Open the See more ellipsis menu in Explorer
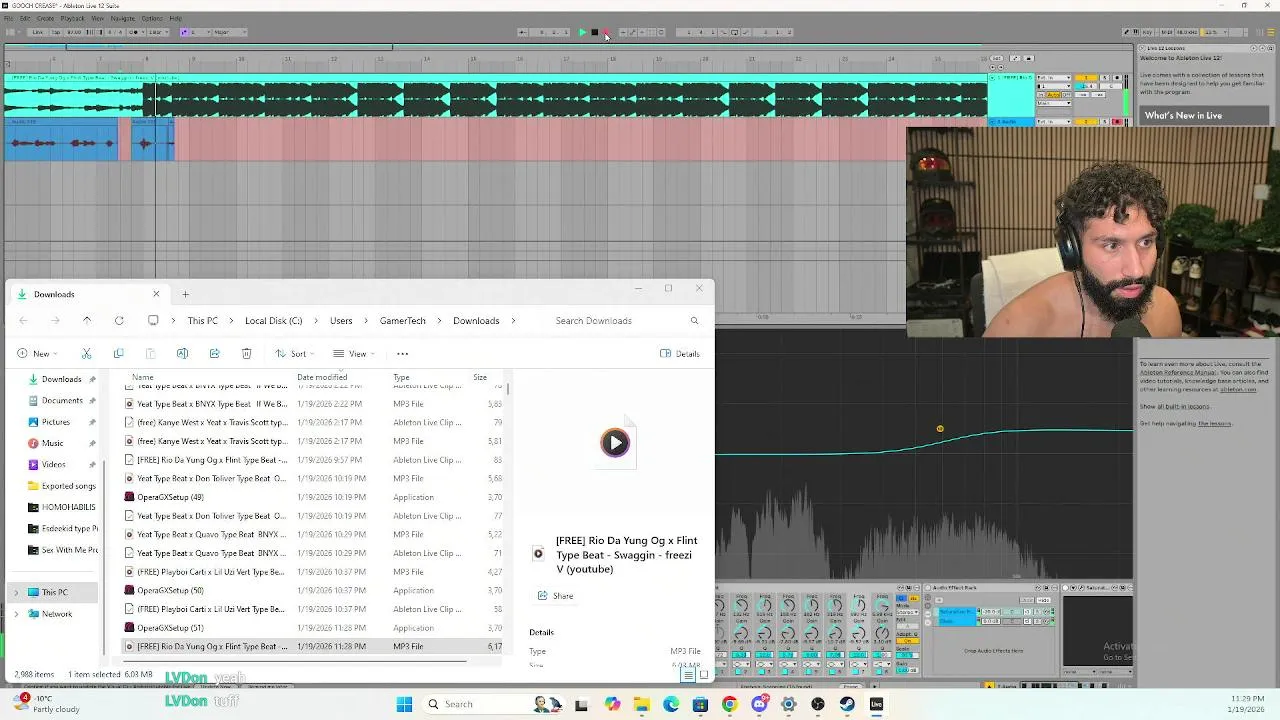This screenshot has height=720, width=1280. click(402, 353)
